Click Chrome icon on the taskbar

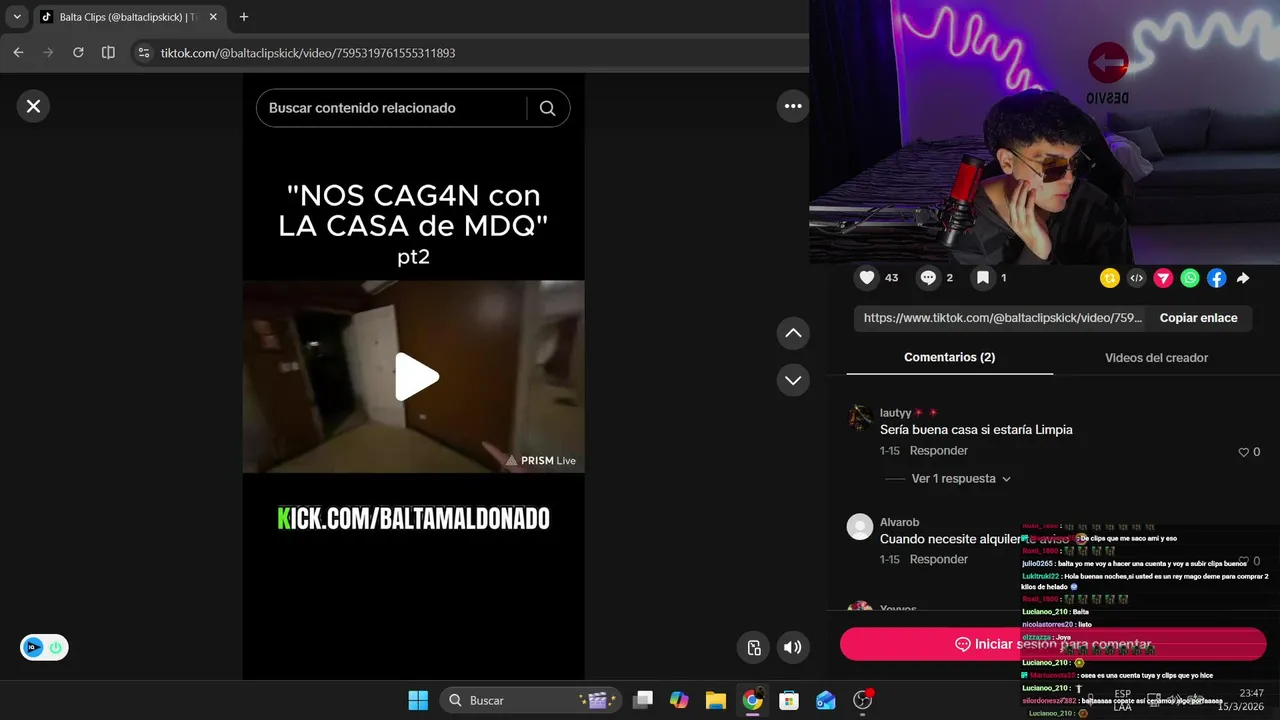click(x=752, y=700)
